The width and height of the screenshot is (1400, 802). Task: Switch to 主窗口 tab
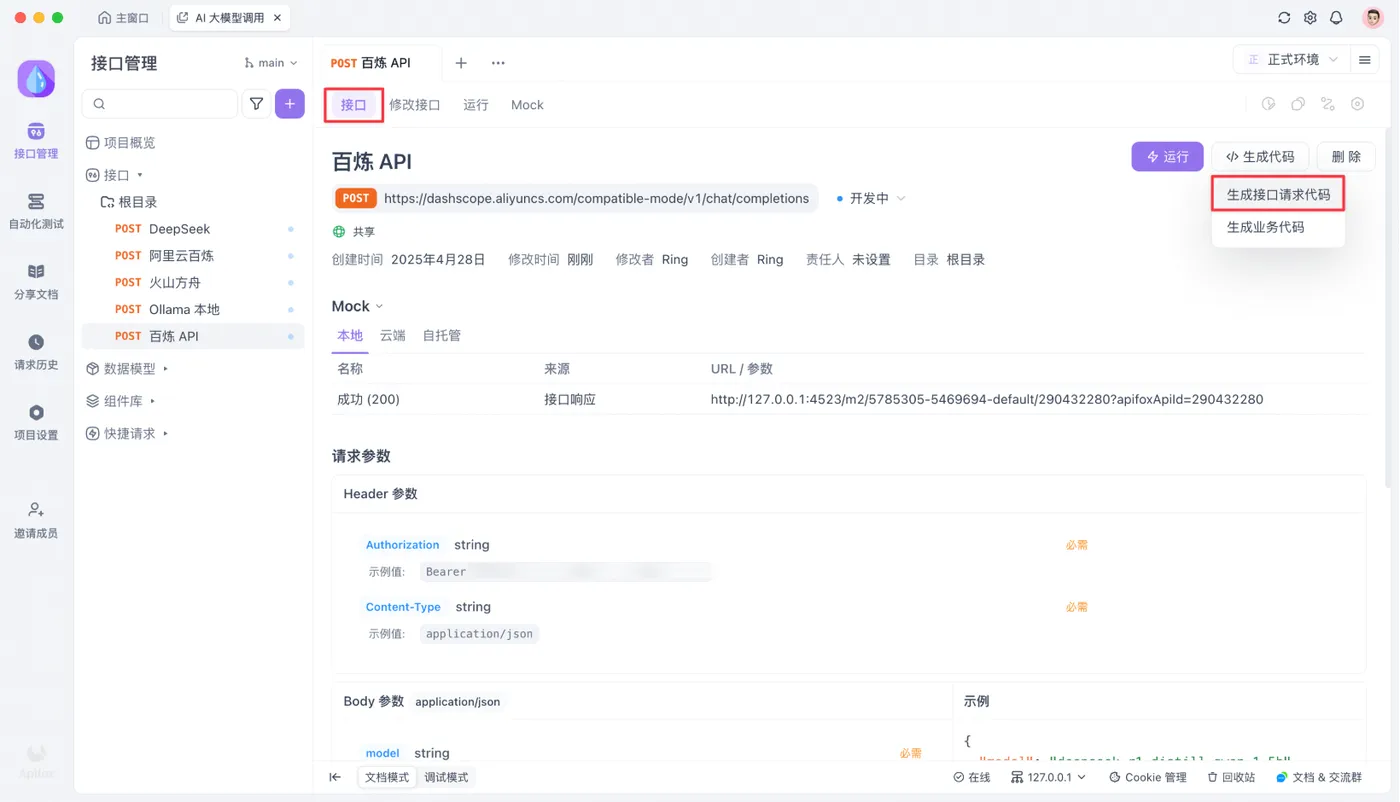point(124,18)
